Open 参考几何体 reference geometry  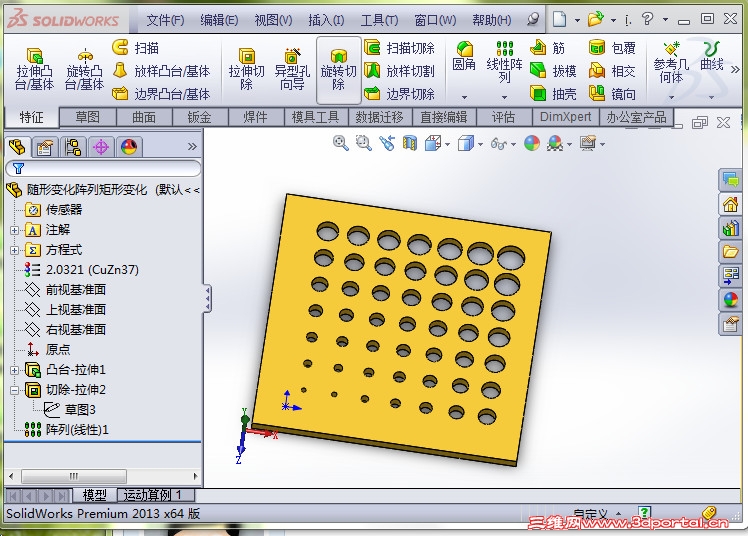click(671, 62)
